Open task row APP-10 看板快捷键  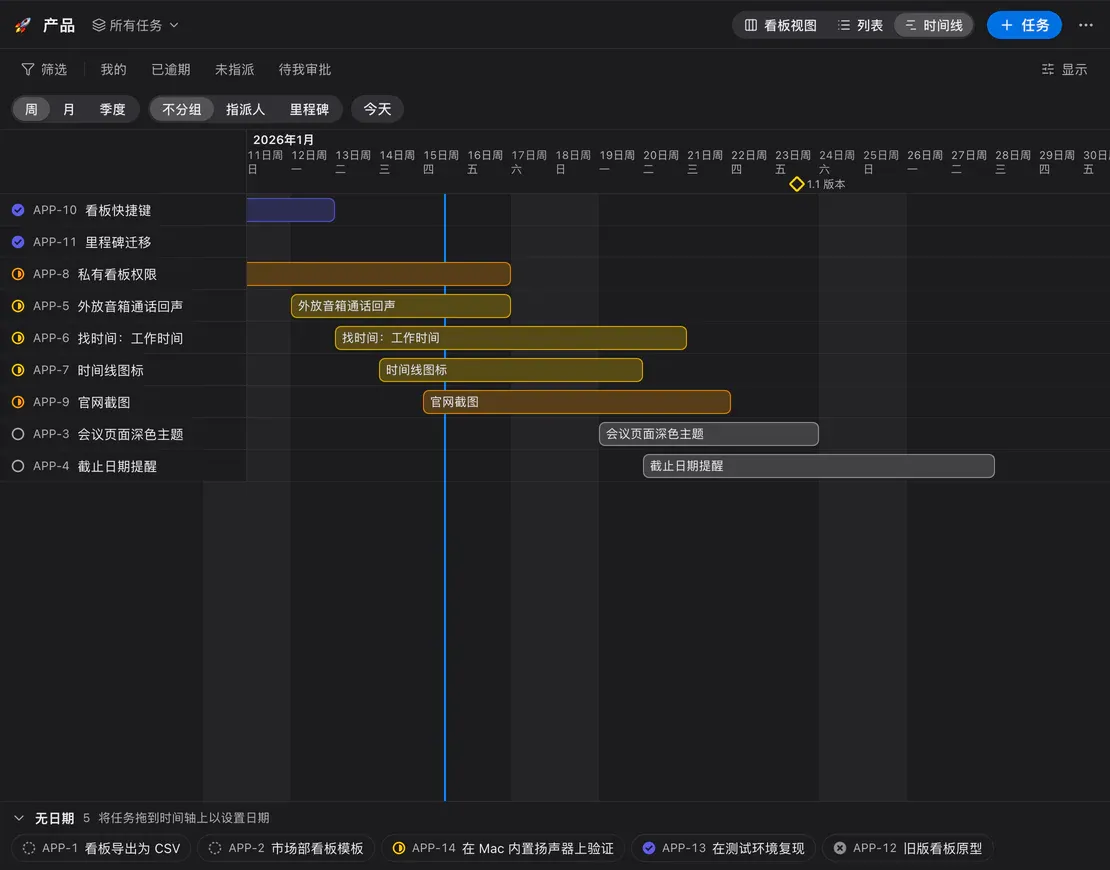122,210
